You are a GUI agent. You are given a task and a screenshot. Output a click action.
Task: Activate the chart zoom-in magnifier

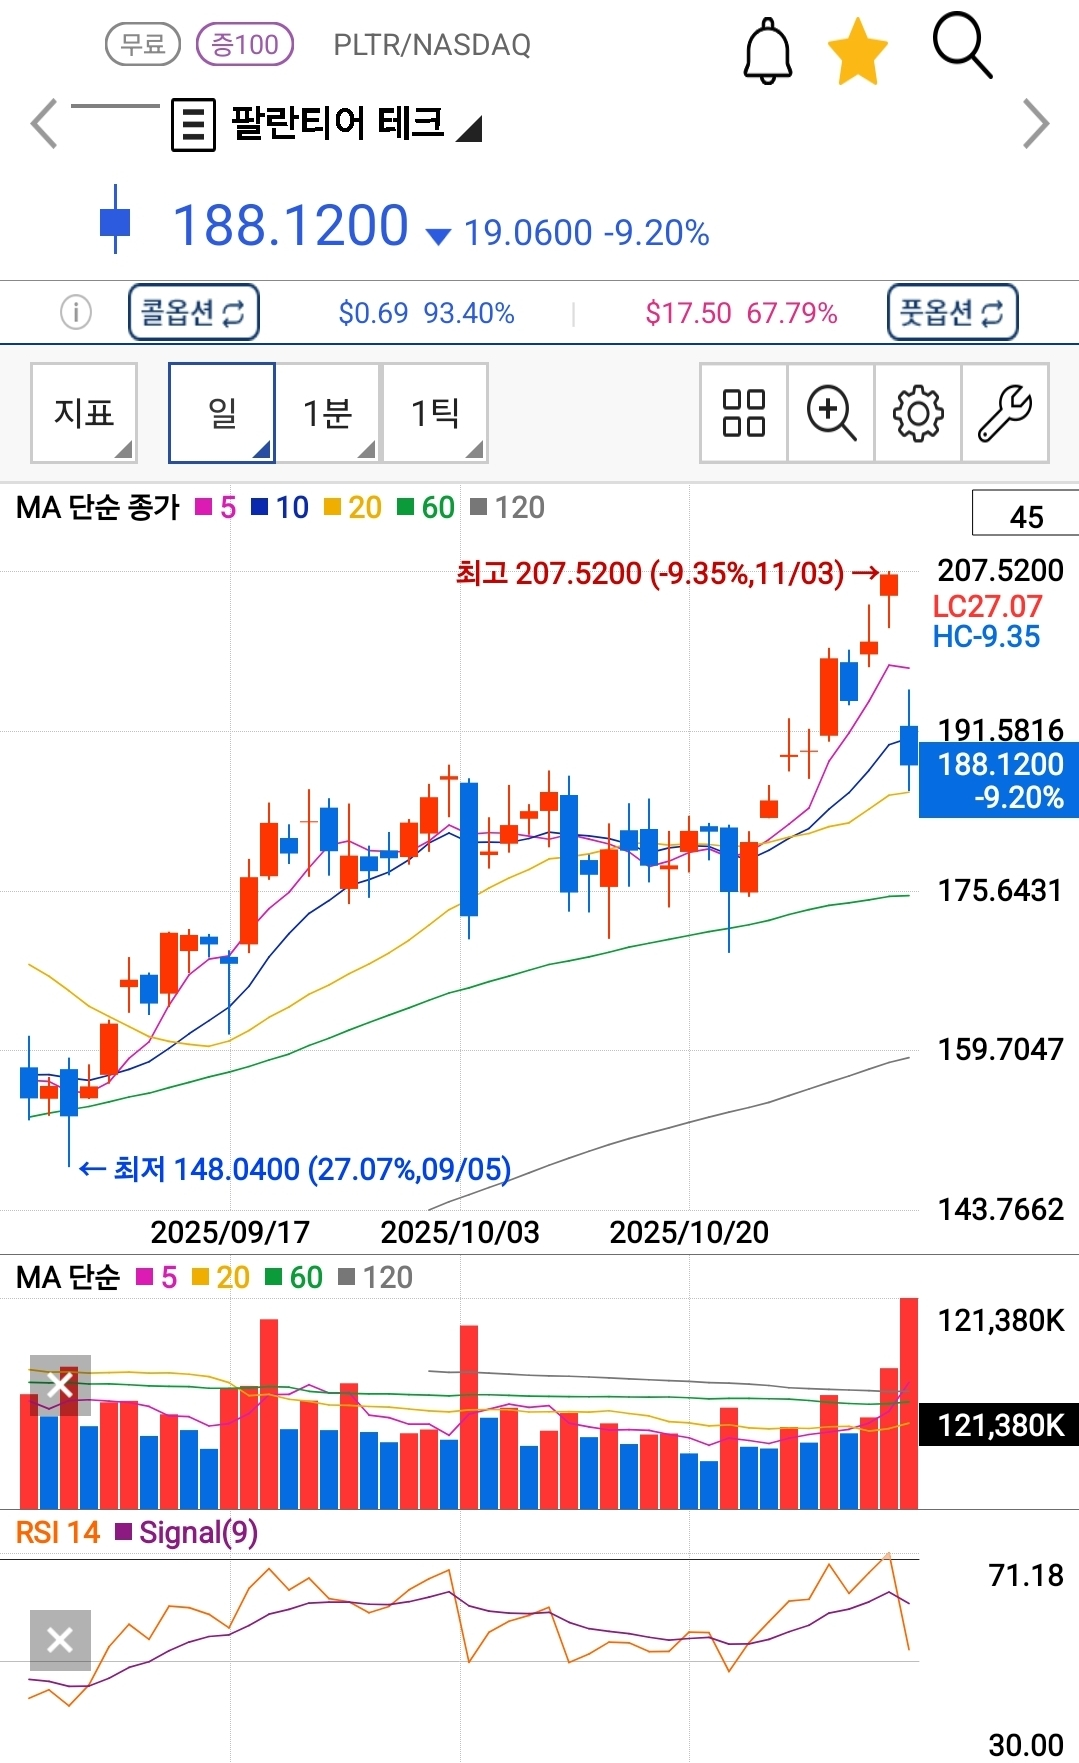point(831,413)
